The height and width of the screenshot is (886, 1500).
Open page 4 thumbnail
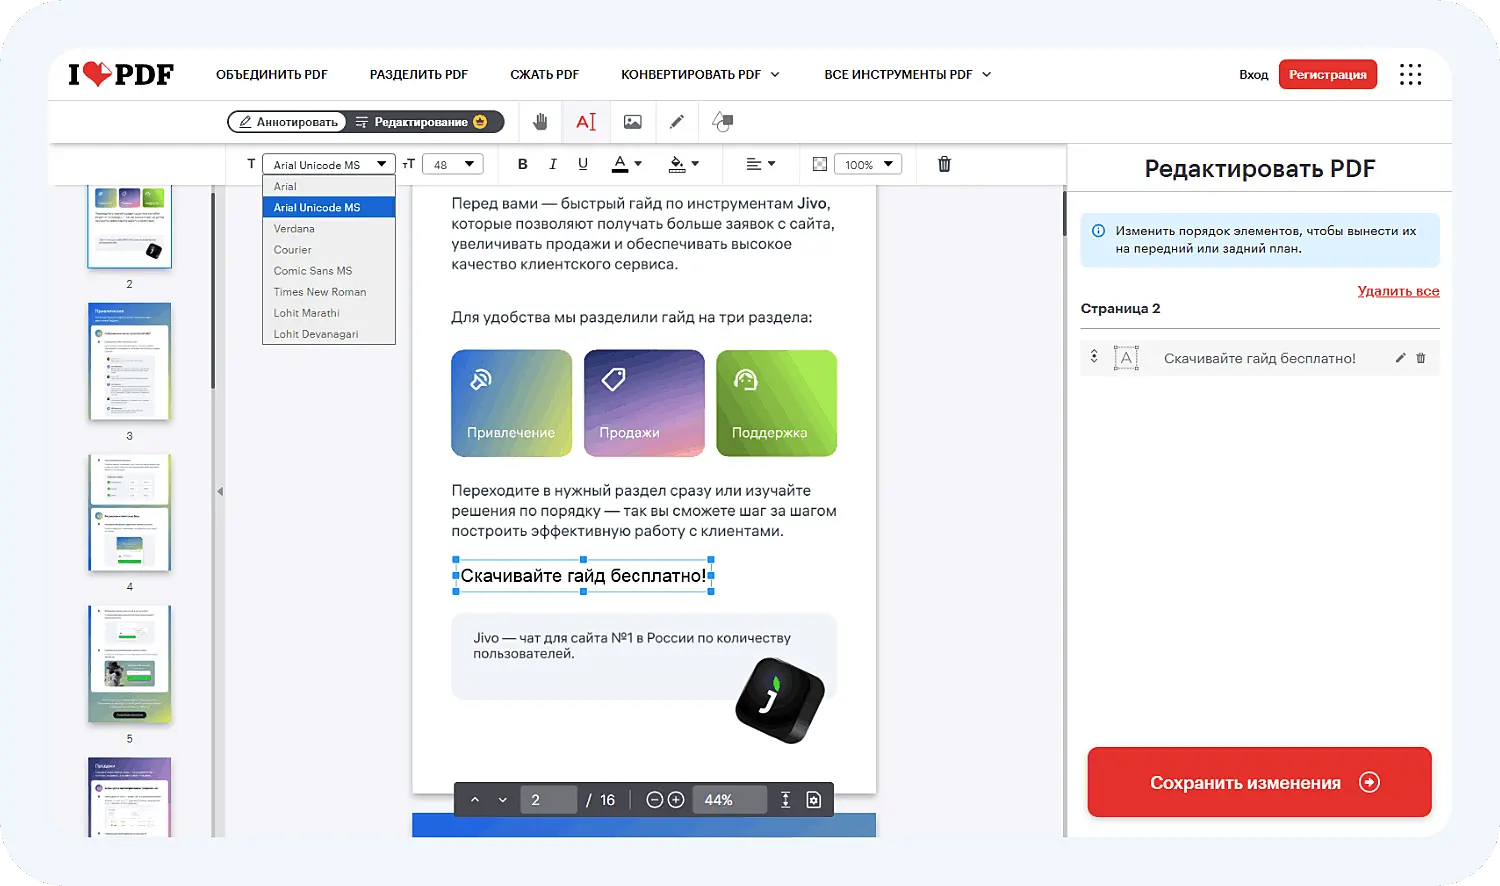(130, 513)
